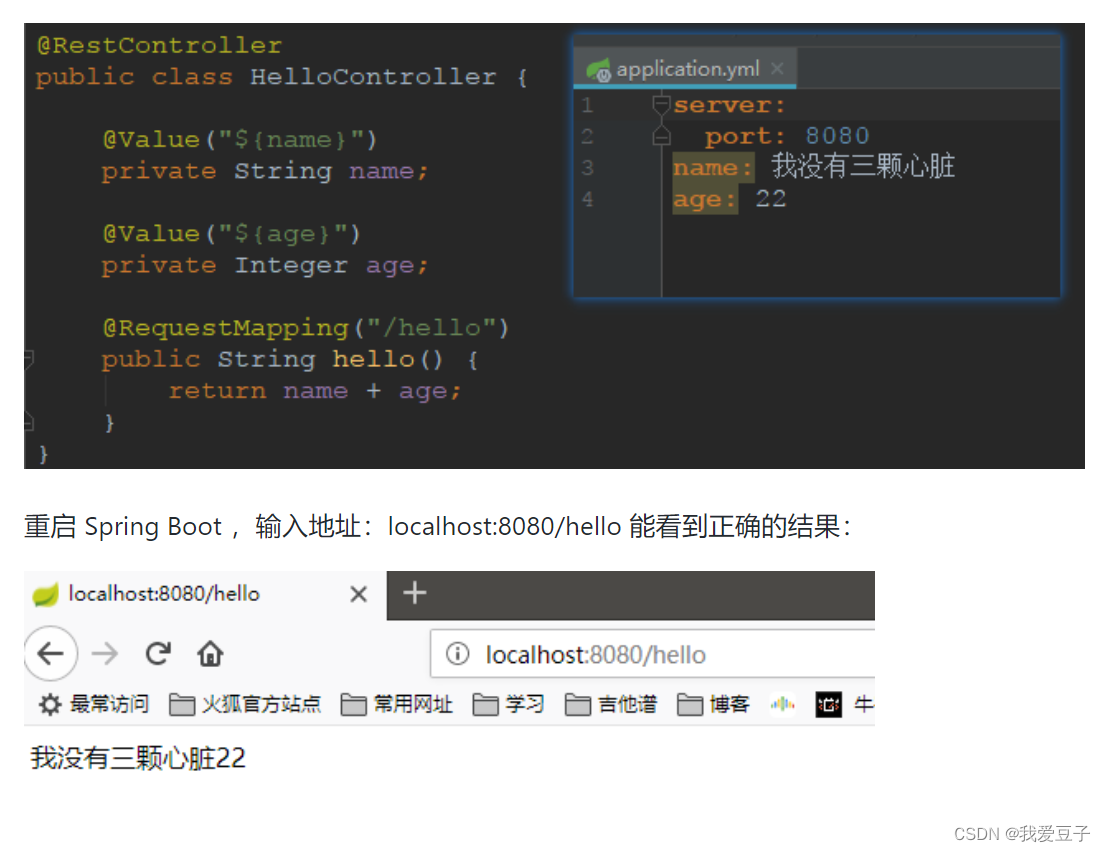This screenshot has height=852, width=1106.
Task: Click the private Integer age field
Action: click(x=265, y=265)
